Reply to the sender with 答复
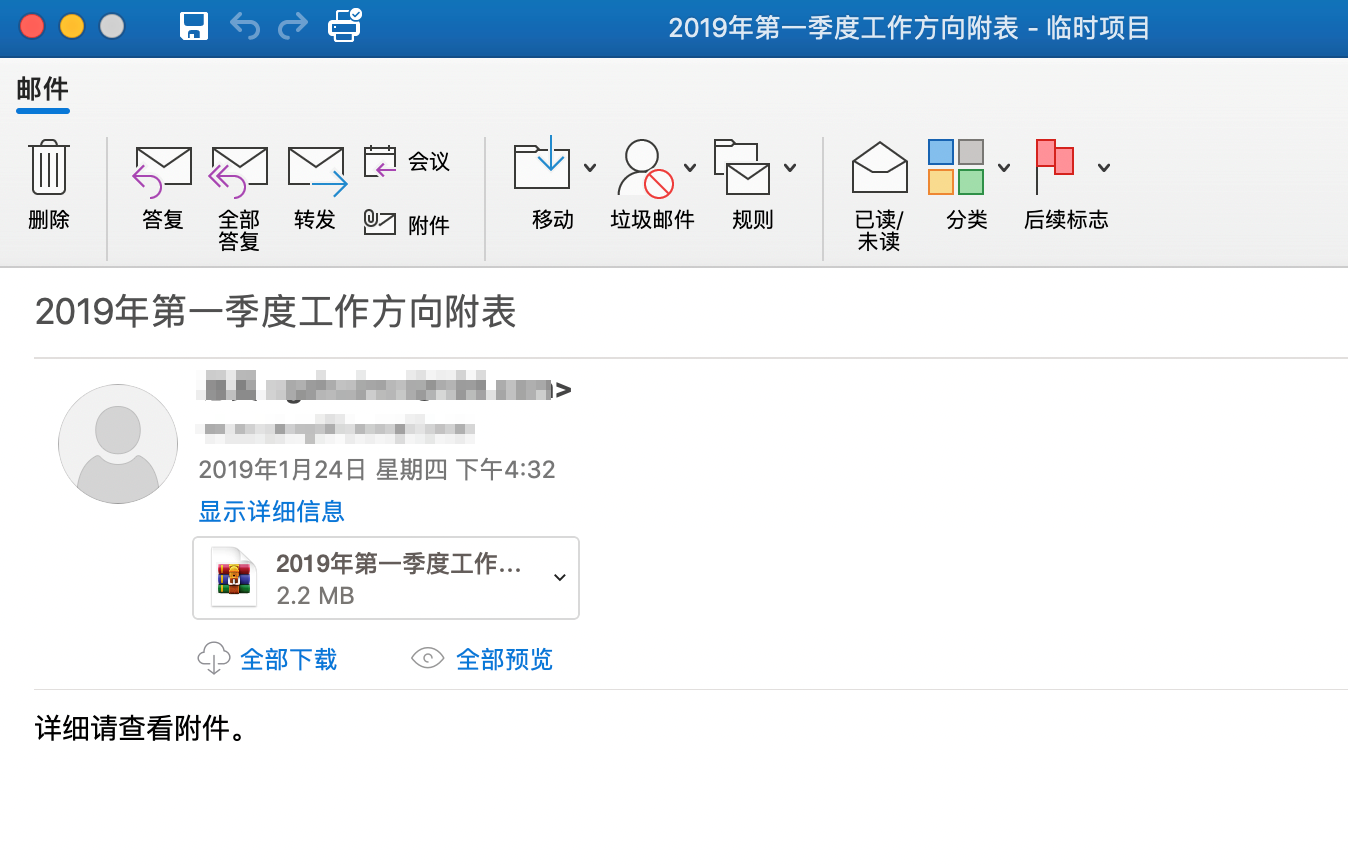Screen dimensions: 1348x866 [161, 185]
